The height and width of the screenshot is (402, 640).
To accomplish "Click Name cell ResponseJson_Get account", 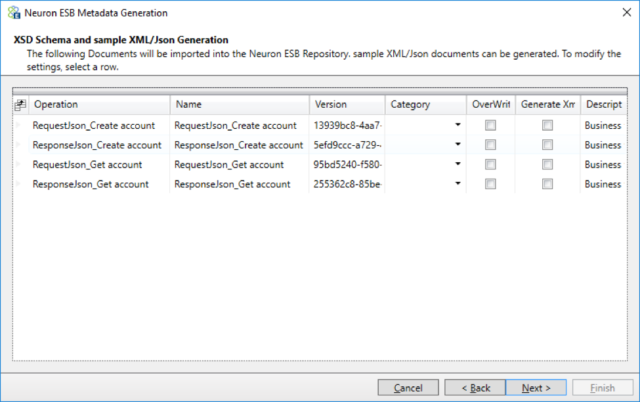I will tap(240, 184).
